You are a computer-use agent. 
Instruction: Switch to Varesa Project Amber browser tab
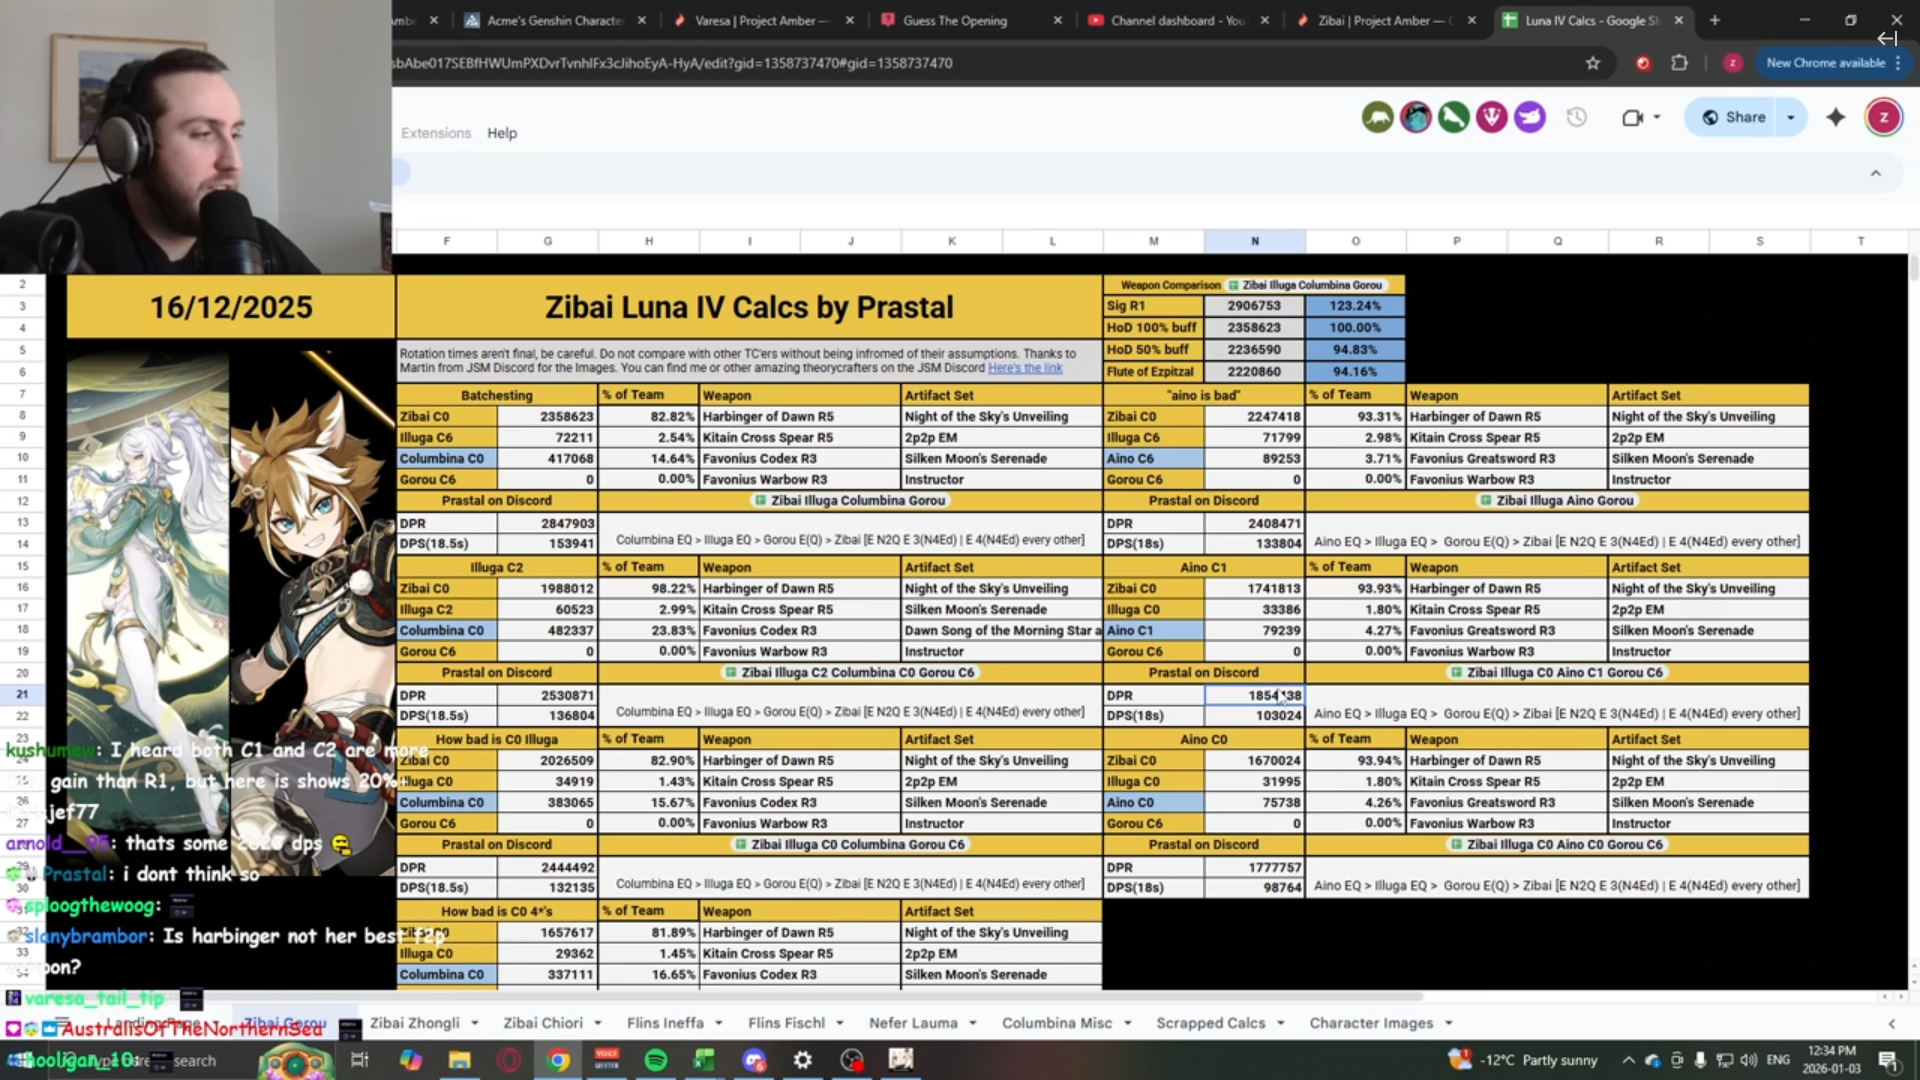[x=760, y=20]
